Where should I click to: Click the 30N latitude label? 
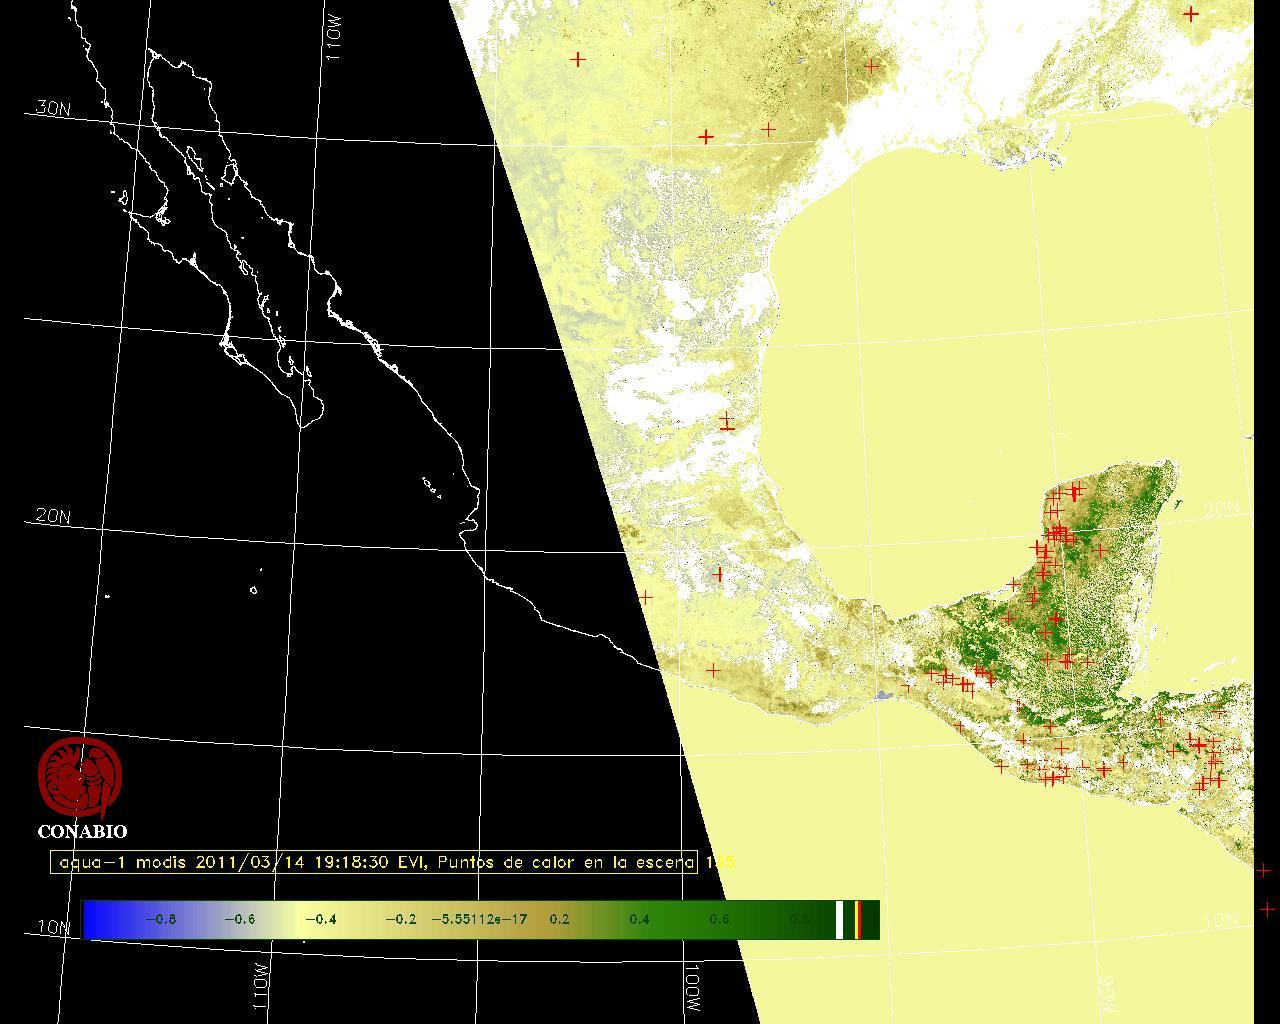pyautogui.click(x=52, y=108)
